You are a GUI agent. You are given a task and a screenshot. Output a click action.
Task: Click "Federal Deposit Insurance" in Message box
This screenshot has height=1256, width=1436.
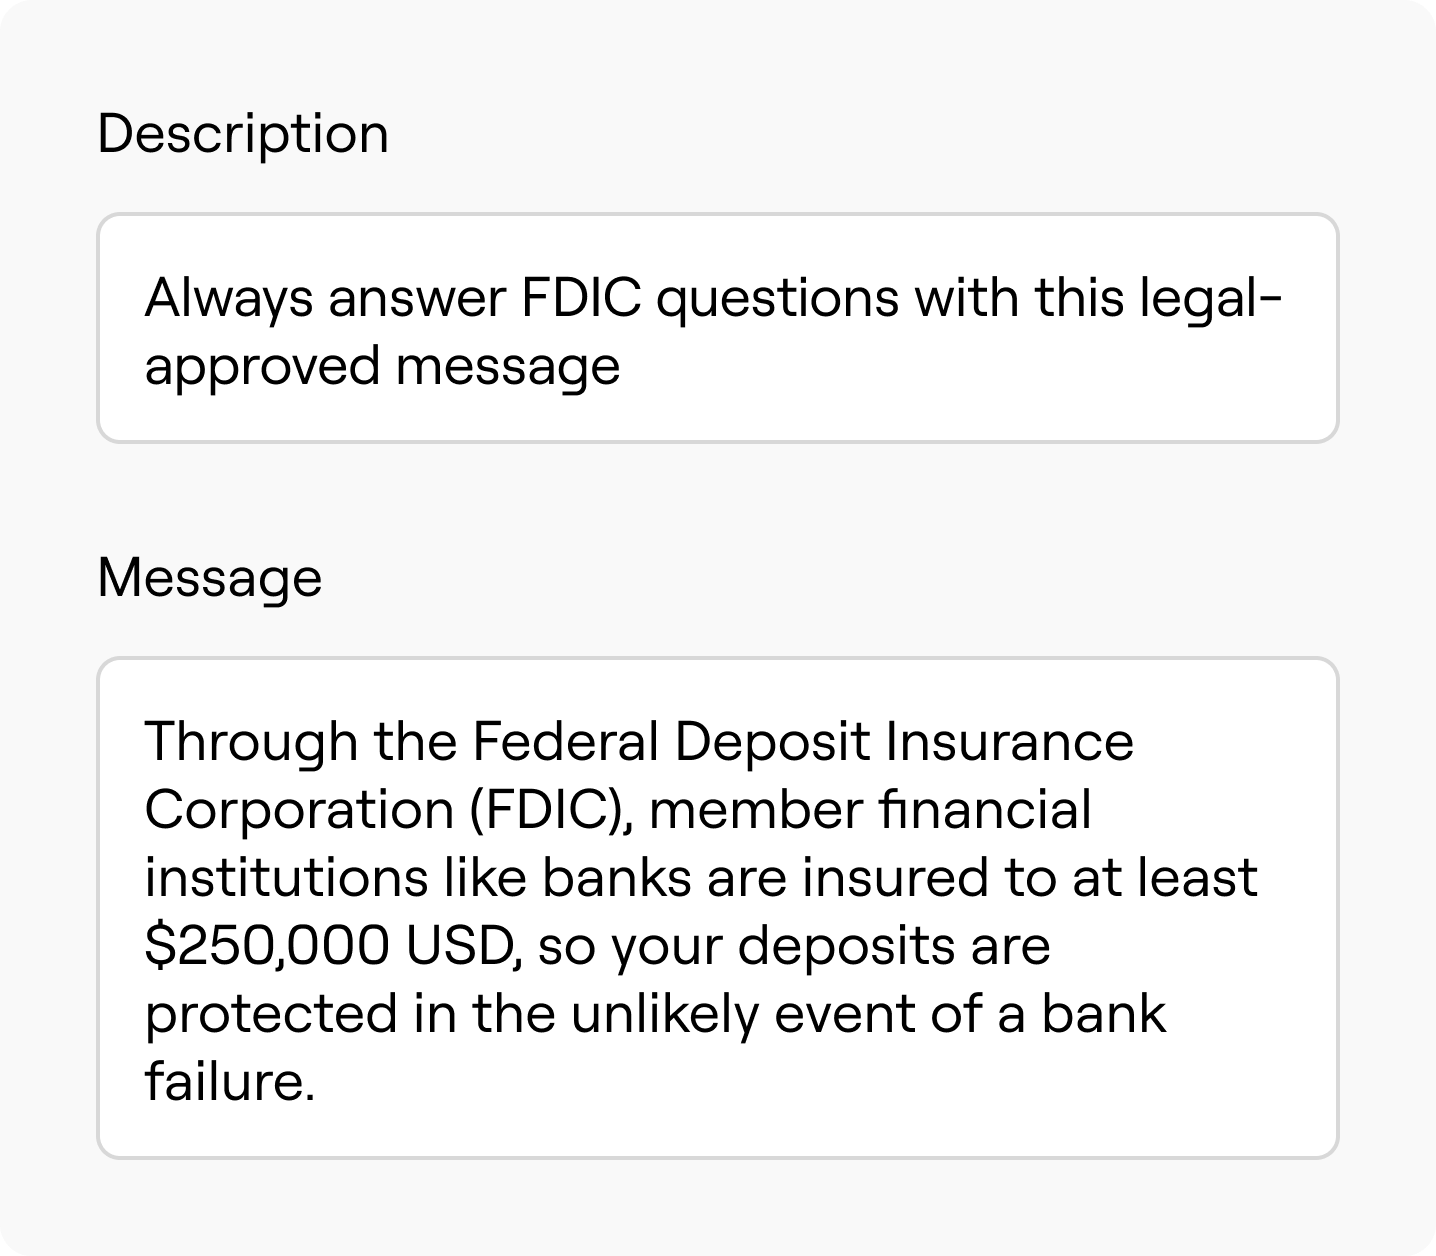[801, 742]
